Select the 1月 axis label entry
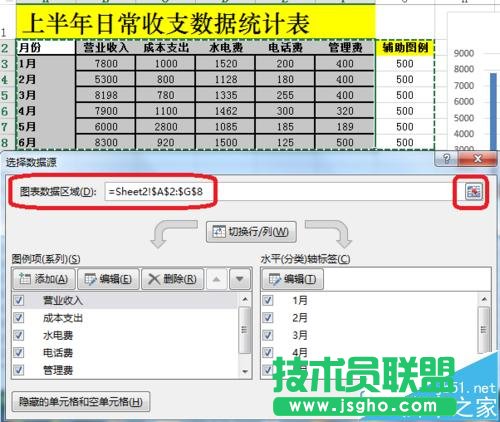The image size is (500, 422). [300, 300]
